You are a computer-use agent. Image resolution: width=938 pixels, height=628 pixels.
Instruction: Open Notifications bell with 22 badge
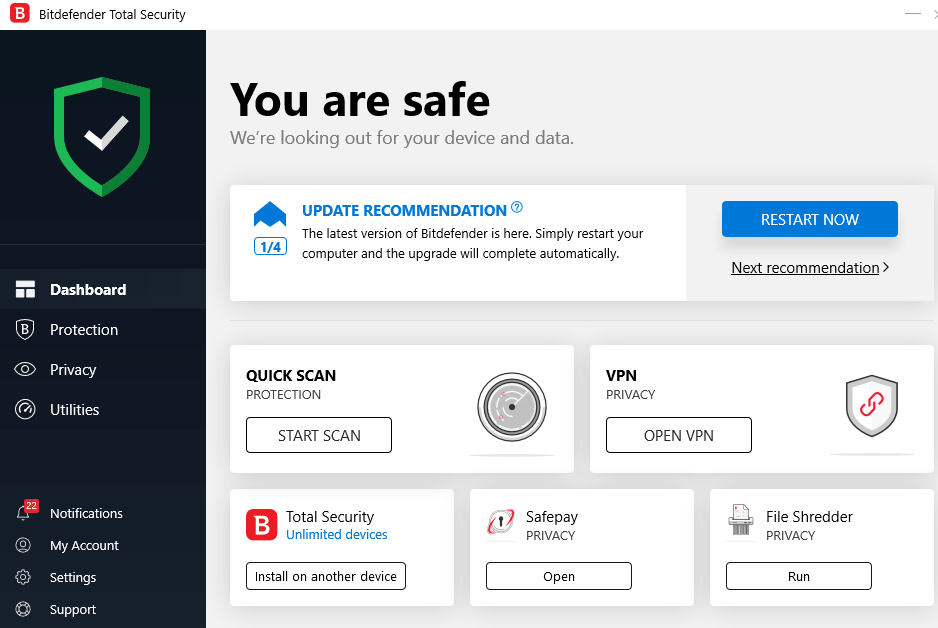(x=24, y=513)
